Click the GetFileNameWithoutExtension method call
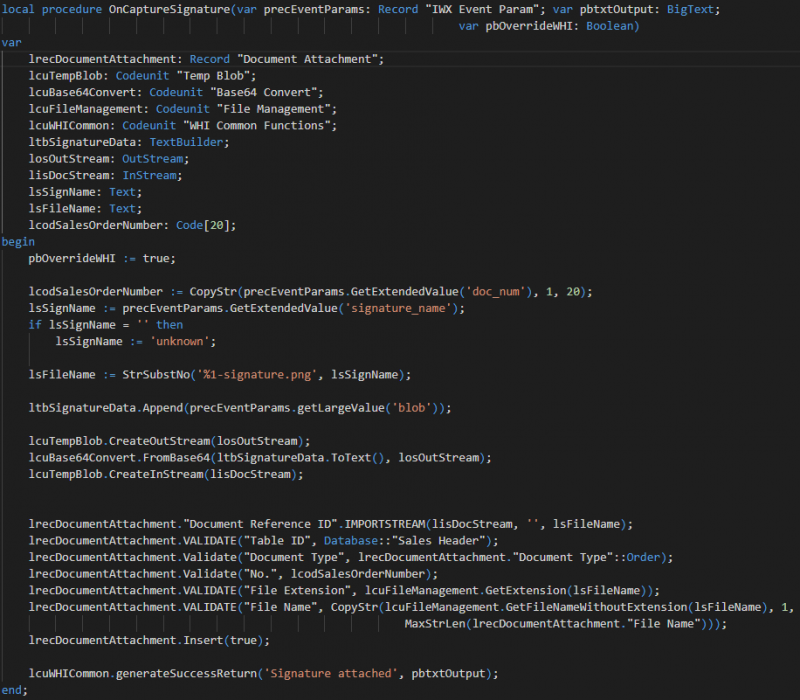Image resolution: width=800 pixels, height=700 pixels. click(x=596, y=608)
